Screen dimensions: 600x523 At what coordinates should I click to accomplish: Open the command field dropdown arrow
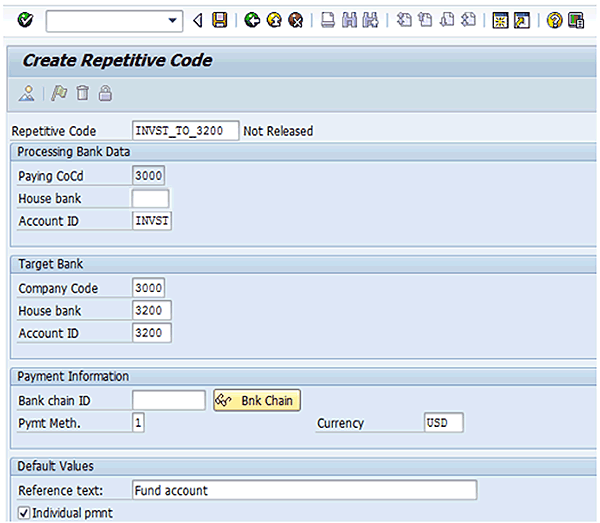point(175,20)
